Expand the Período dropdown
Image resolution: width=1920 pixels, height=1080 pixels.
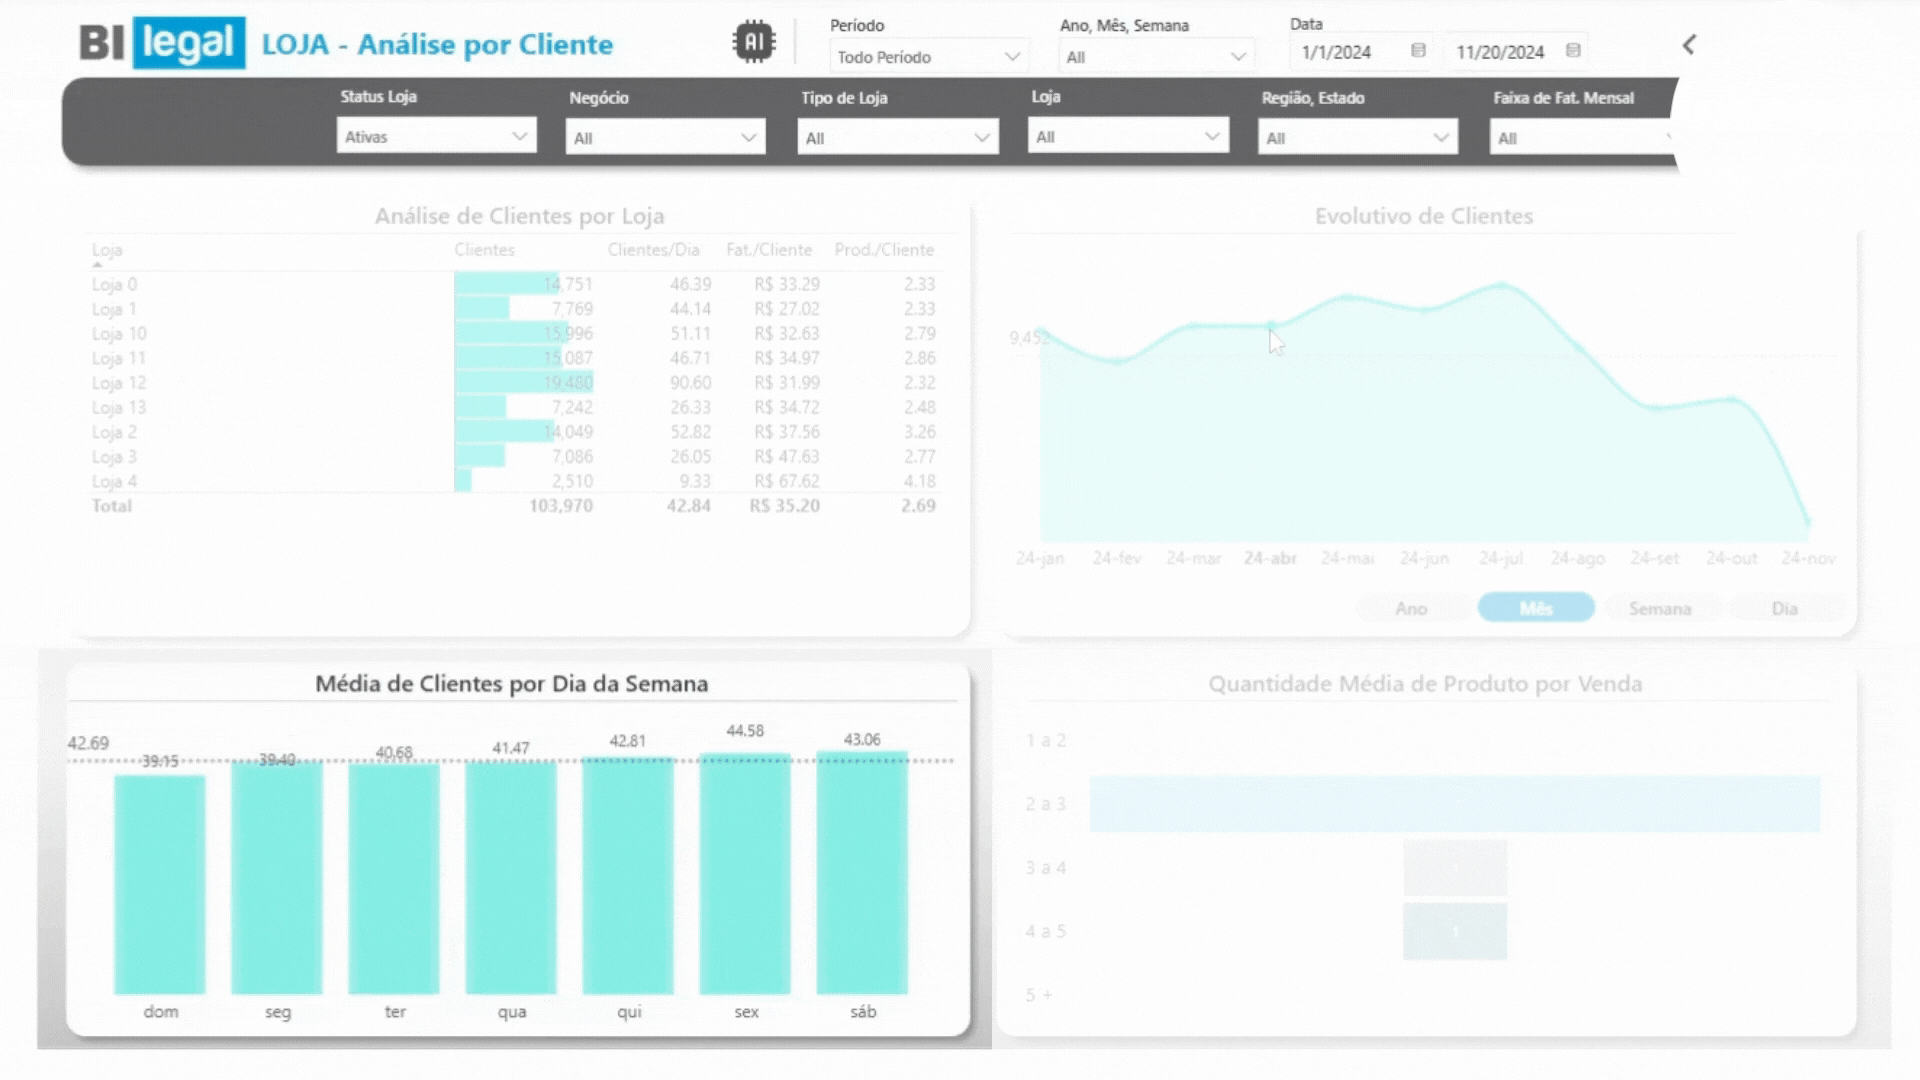pos(928,57)
